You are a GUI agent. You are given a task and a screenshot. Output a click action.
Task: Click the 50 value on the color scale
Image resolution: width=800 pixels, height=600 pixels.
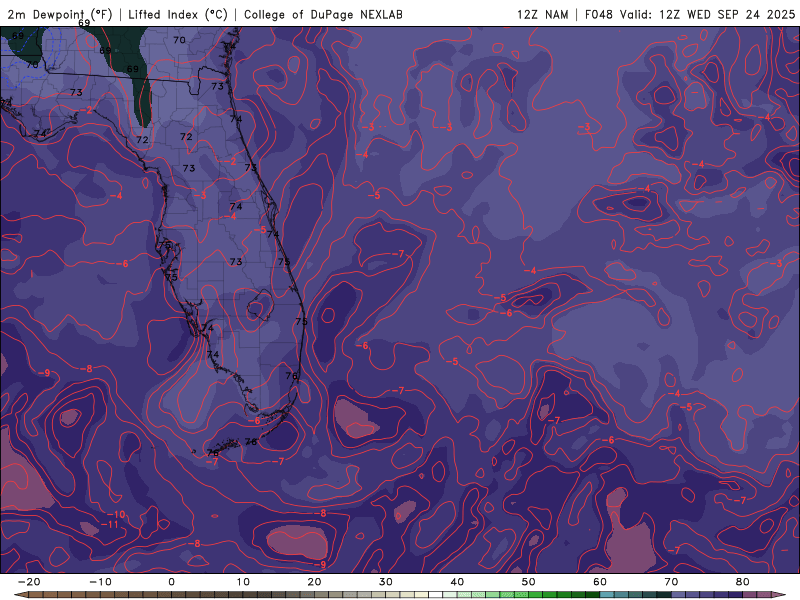click(529, 582)
